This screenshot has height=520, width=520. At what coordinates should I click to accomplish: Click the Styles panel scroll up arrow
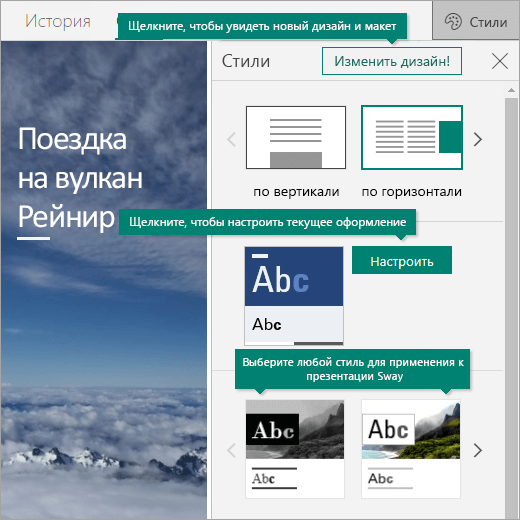point(511,90)
